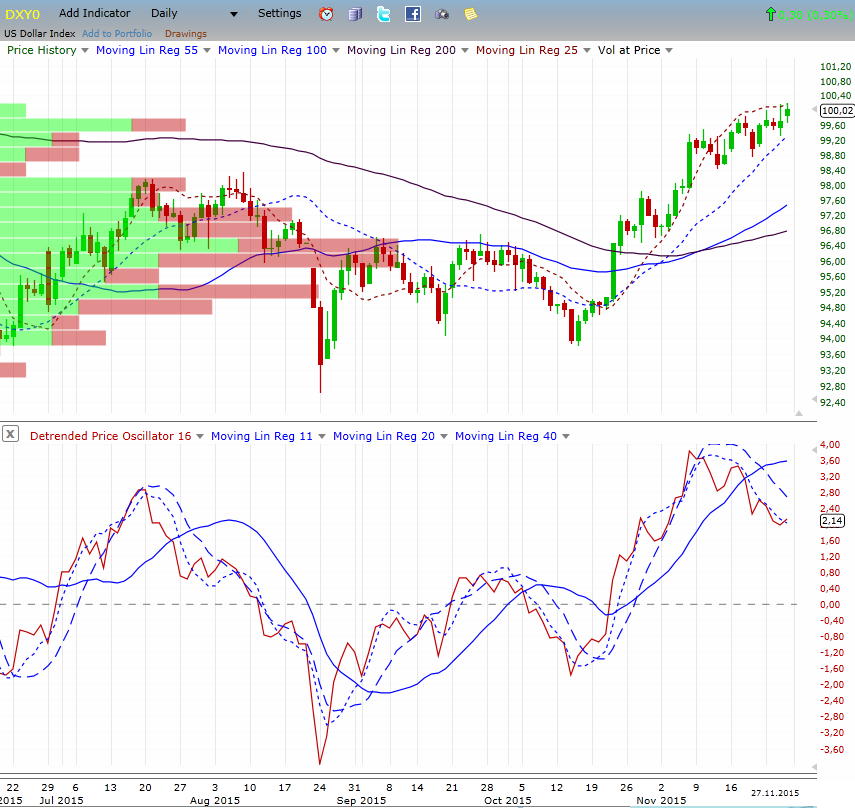
Task: Open the Daily timeframe dropdown
Action: tap(232, 13)
